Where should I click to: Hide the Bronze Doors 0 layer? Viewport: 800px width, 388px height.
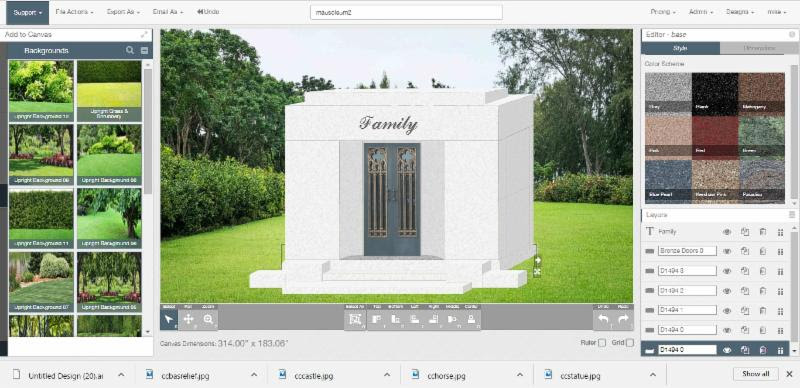(x=727, y=251)
